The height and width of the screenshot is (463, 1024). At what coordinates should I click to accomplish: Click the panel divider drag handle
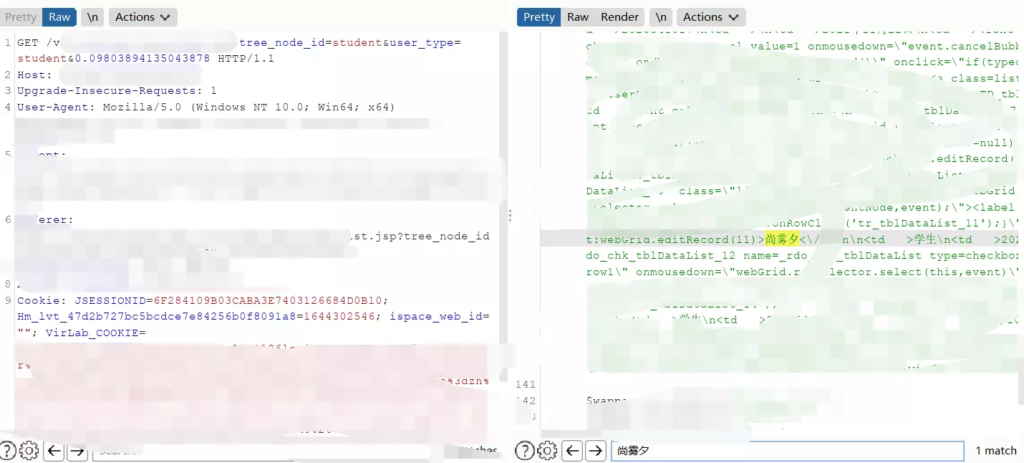click(x=510, y=216)
